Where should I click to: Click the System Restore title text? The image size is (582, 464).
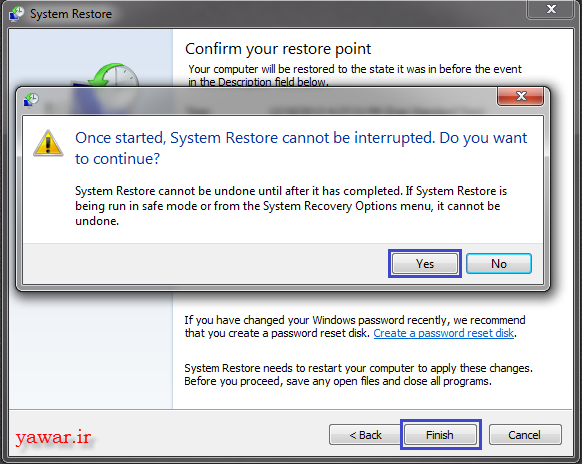pyautogui.click(x=71, y=14)
